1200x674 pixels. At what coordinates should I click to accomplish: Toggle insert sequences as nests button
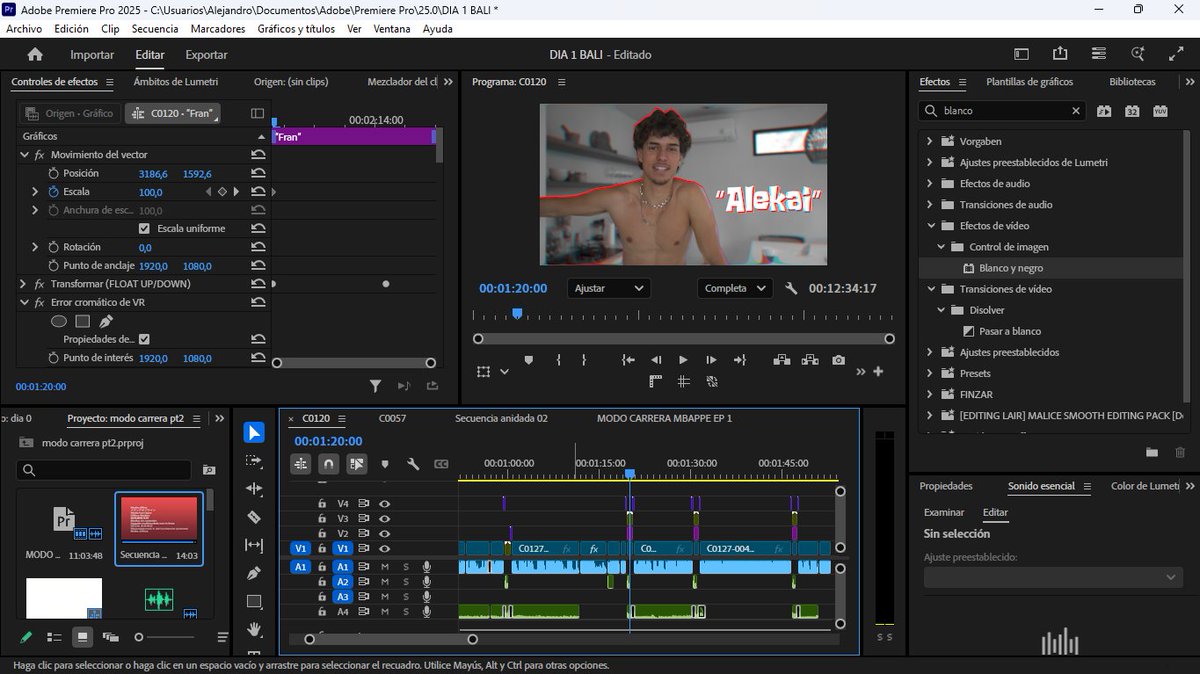(x=301, y=464)
